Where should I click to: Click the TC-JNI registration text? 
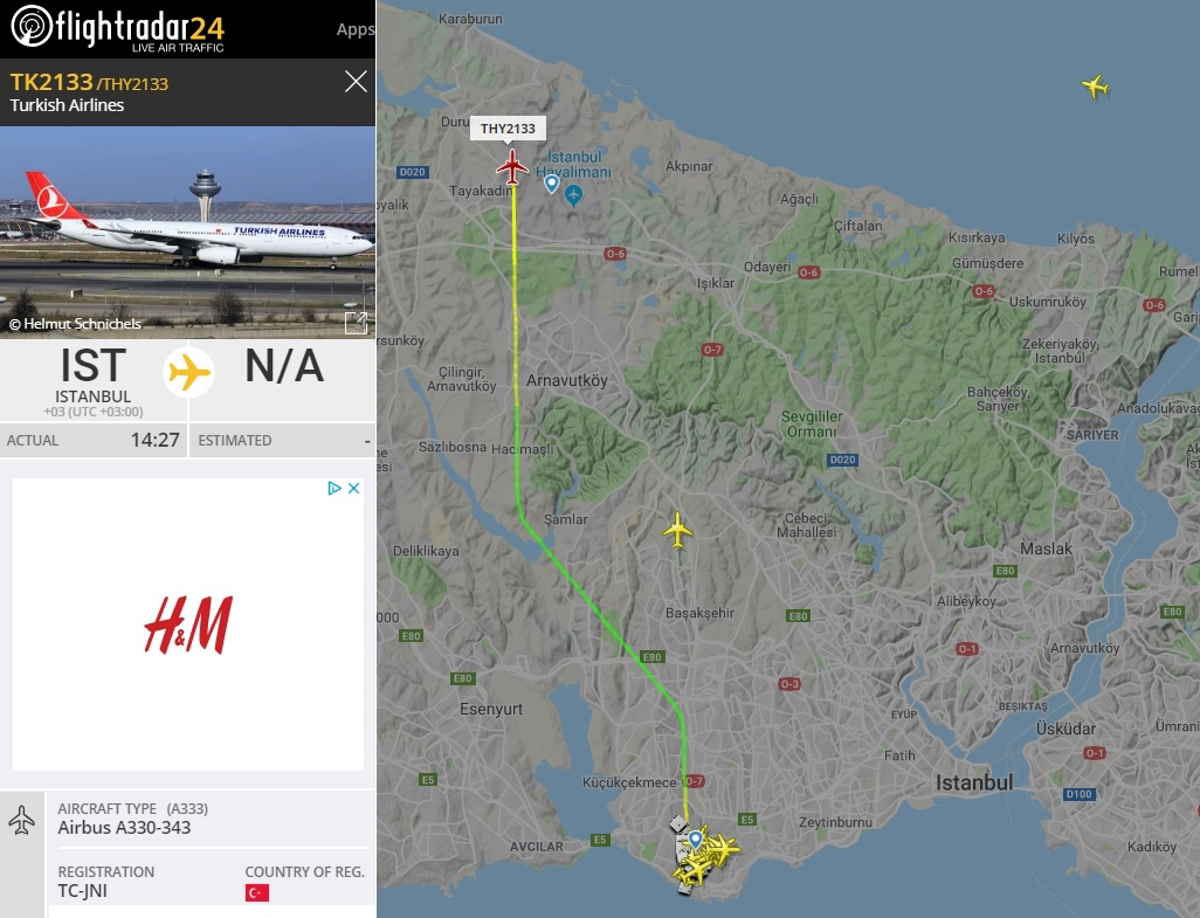tap(83, 891)
